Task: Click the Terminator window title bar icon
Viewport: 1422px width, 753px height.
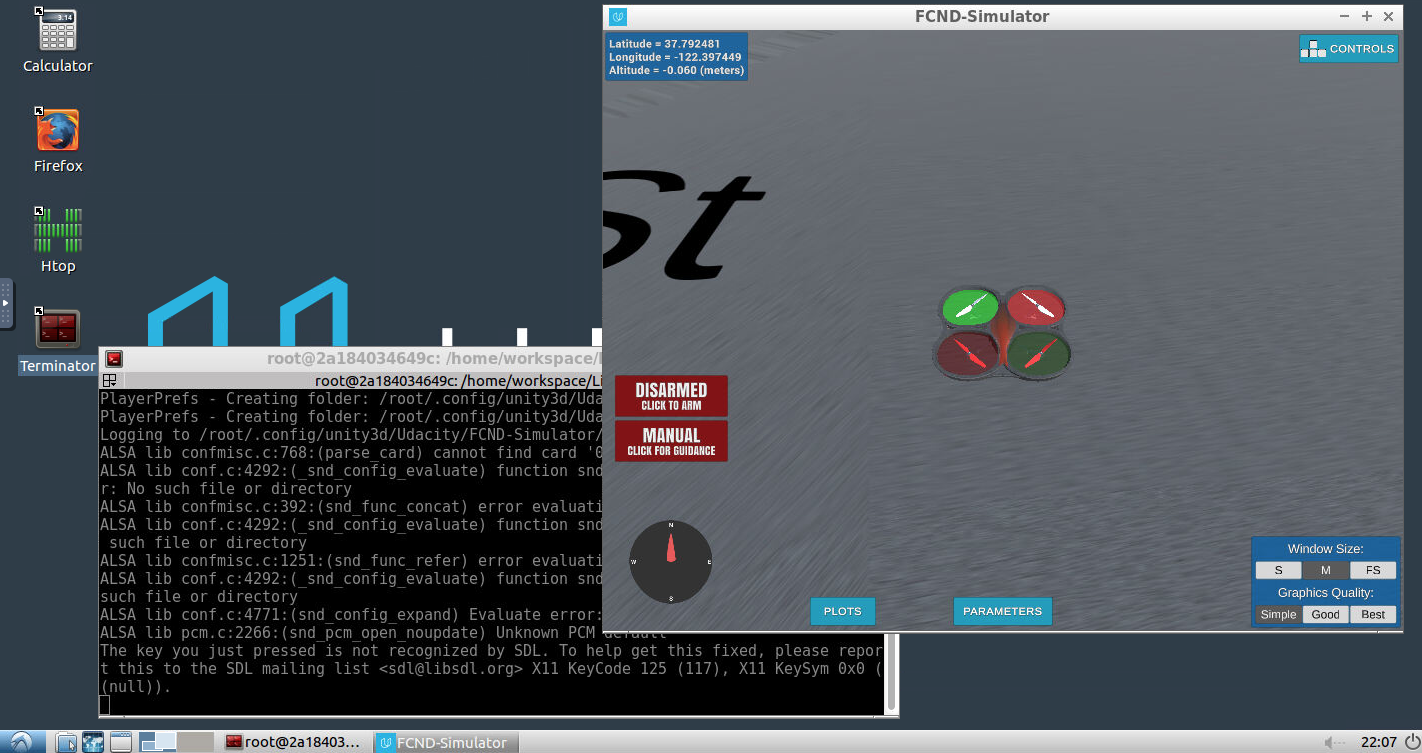Action: point(115,359)
